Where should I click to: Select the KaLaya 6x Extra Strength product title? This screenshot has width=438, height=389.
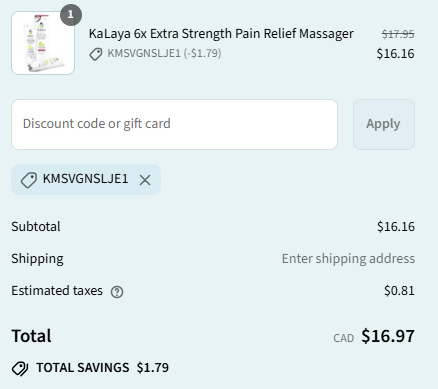(221, 34)
